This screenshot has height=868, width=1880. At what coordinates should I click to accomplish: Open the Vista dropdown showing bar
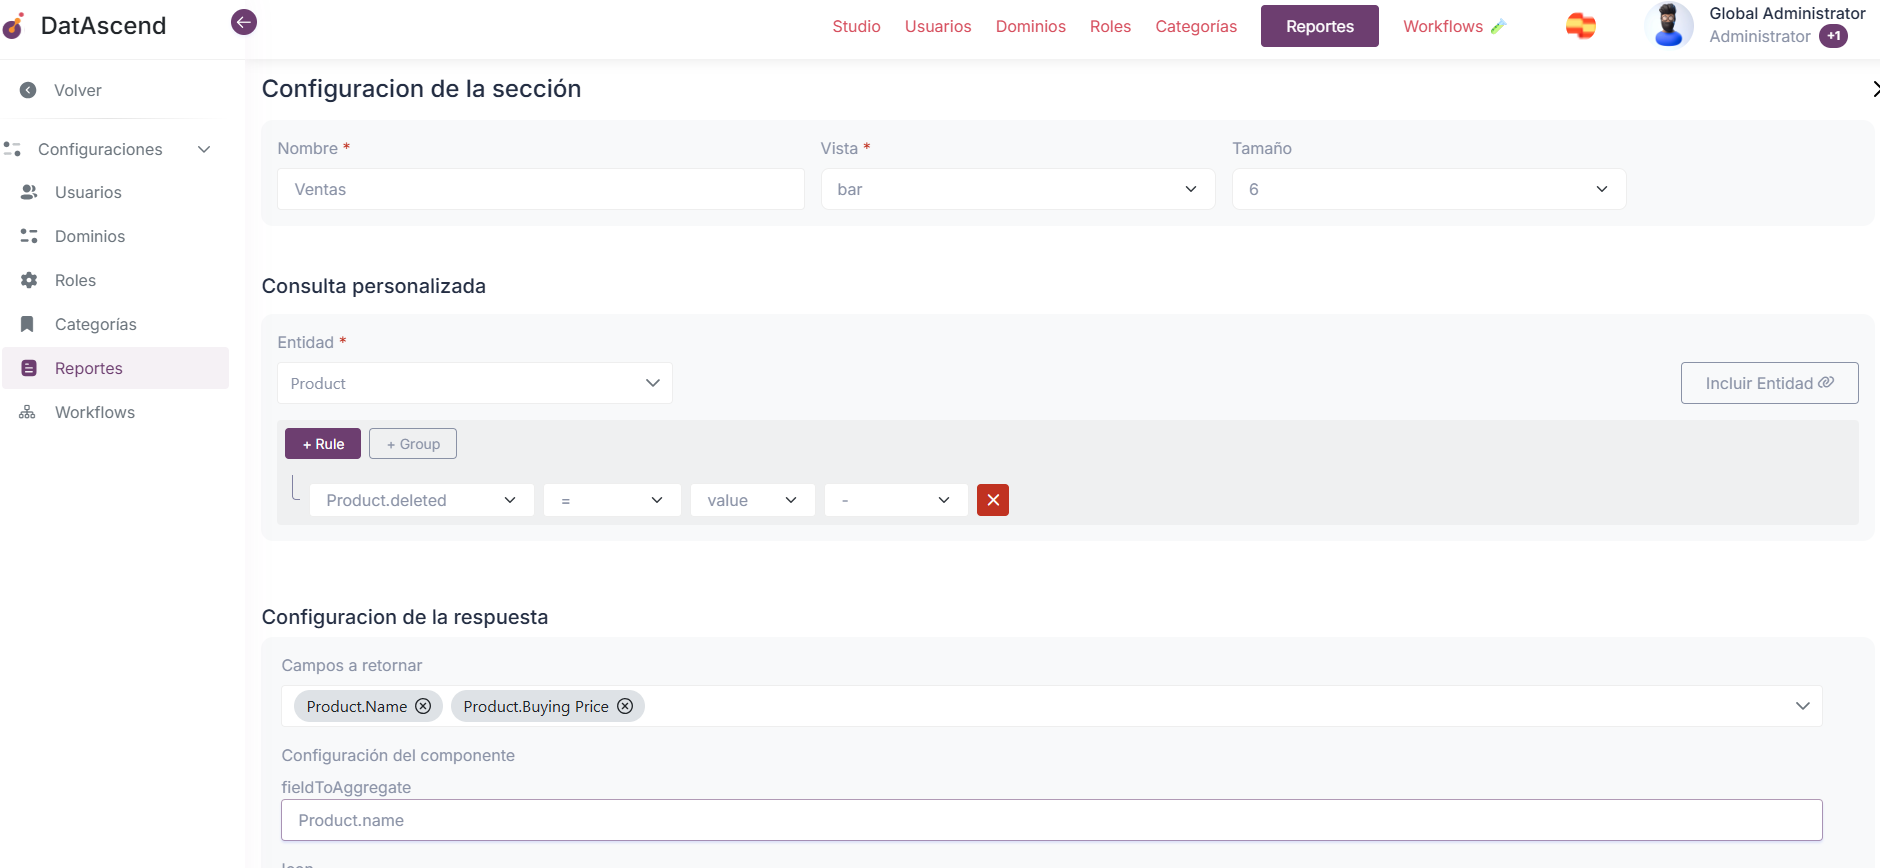tap(1018, 189)
